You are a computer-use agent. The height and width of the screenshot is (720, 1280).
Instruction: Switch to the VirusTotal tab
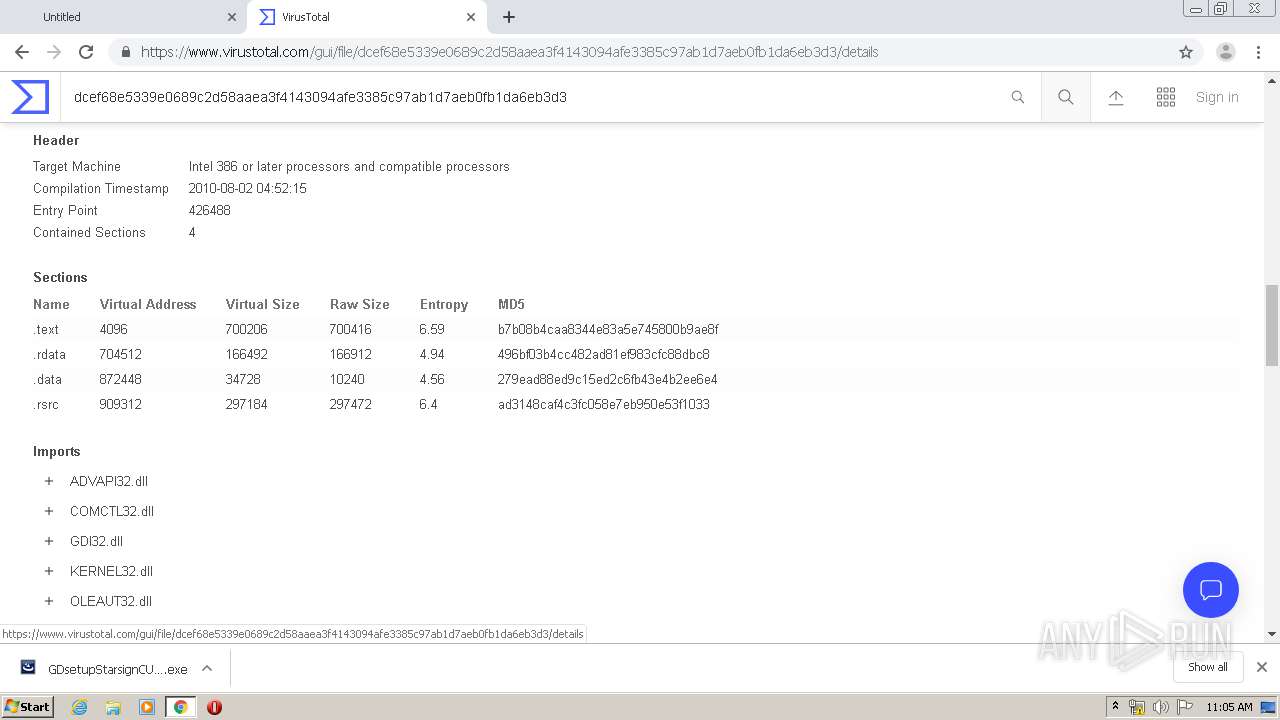(365, 17)
